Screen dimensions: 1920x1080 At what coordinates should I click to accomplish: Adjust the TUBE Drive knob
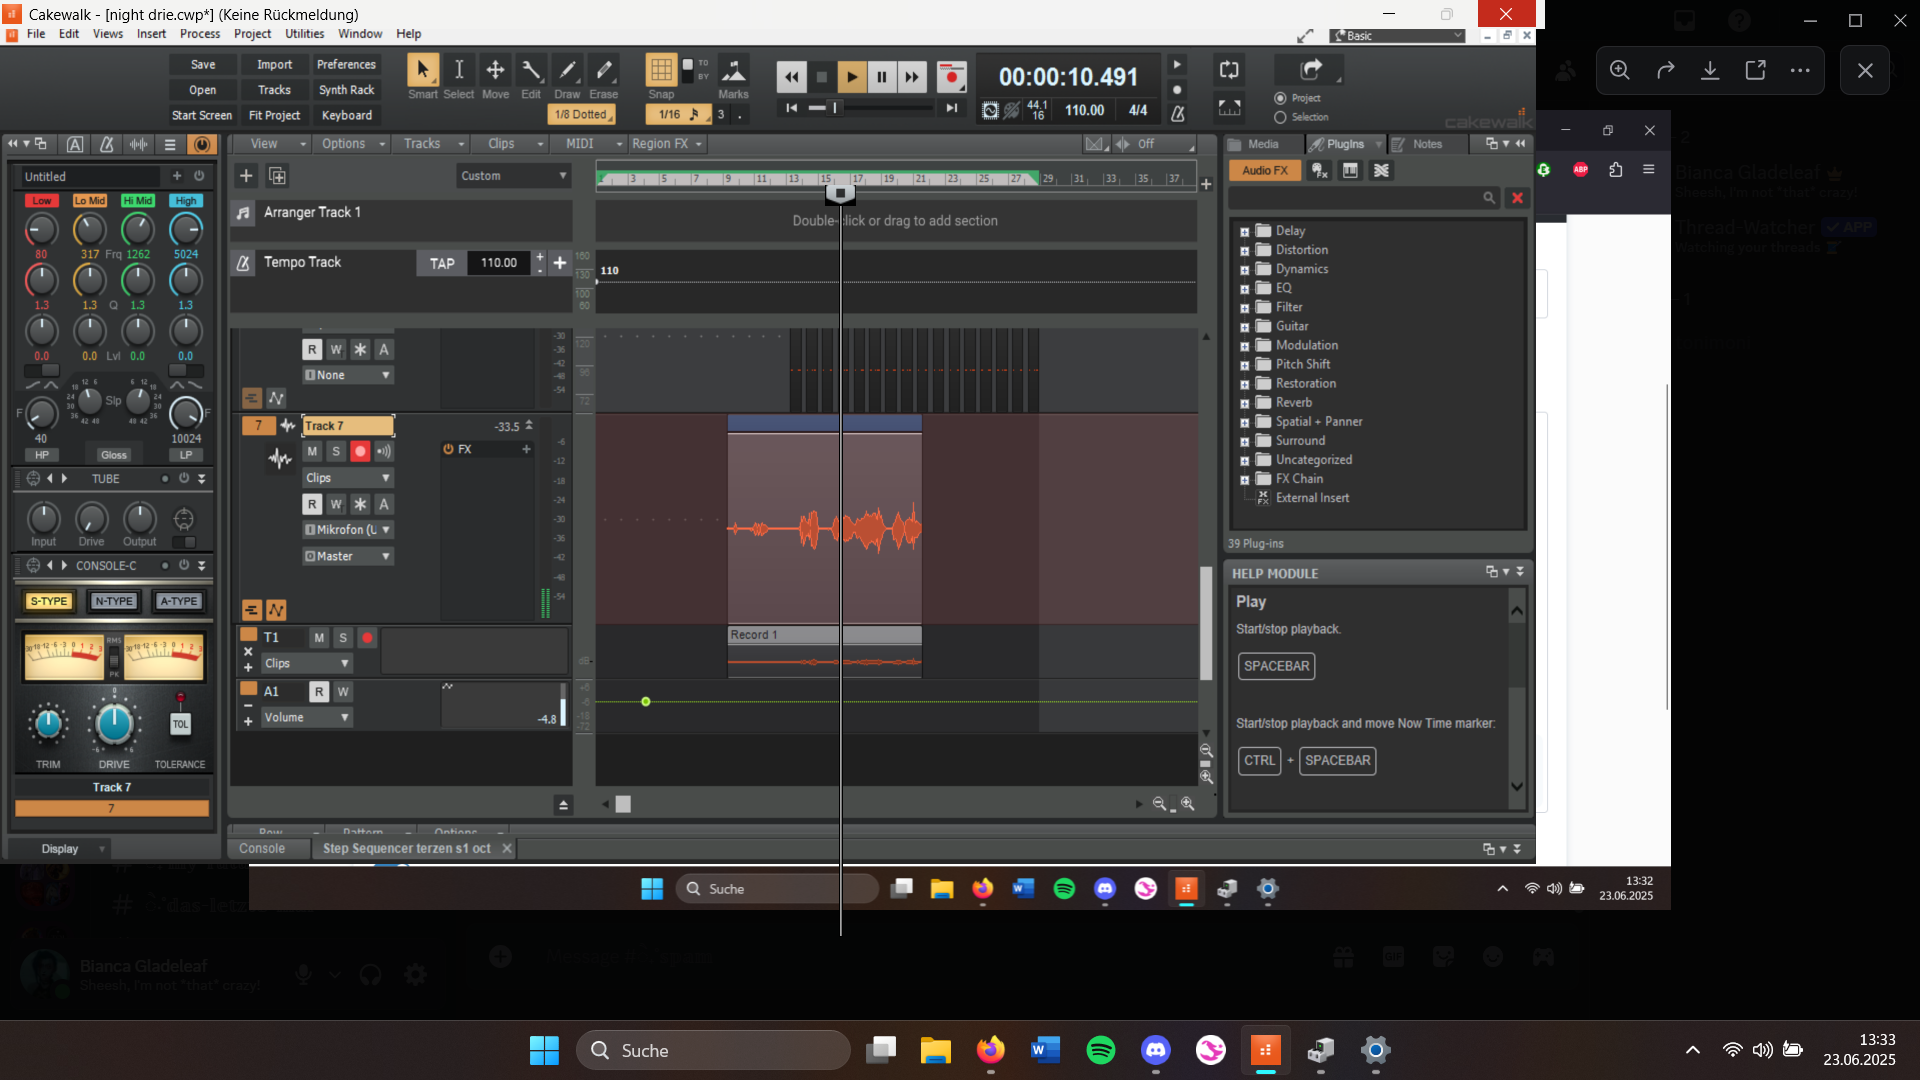click(91, 518)
